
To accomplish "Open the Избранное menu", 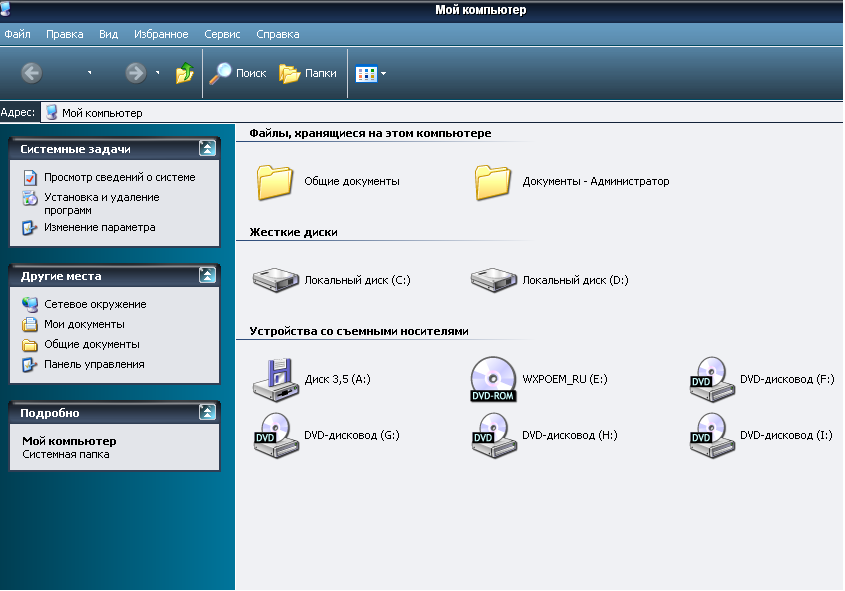I will point(161,34).
